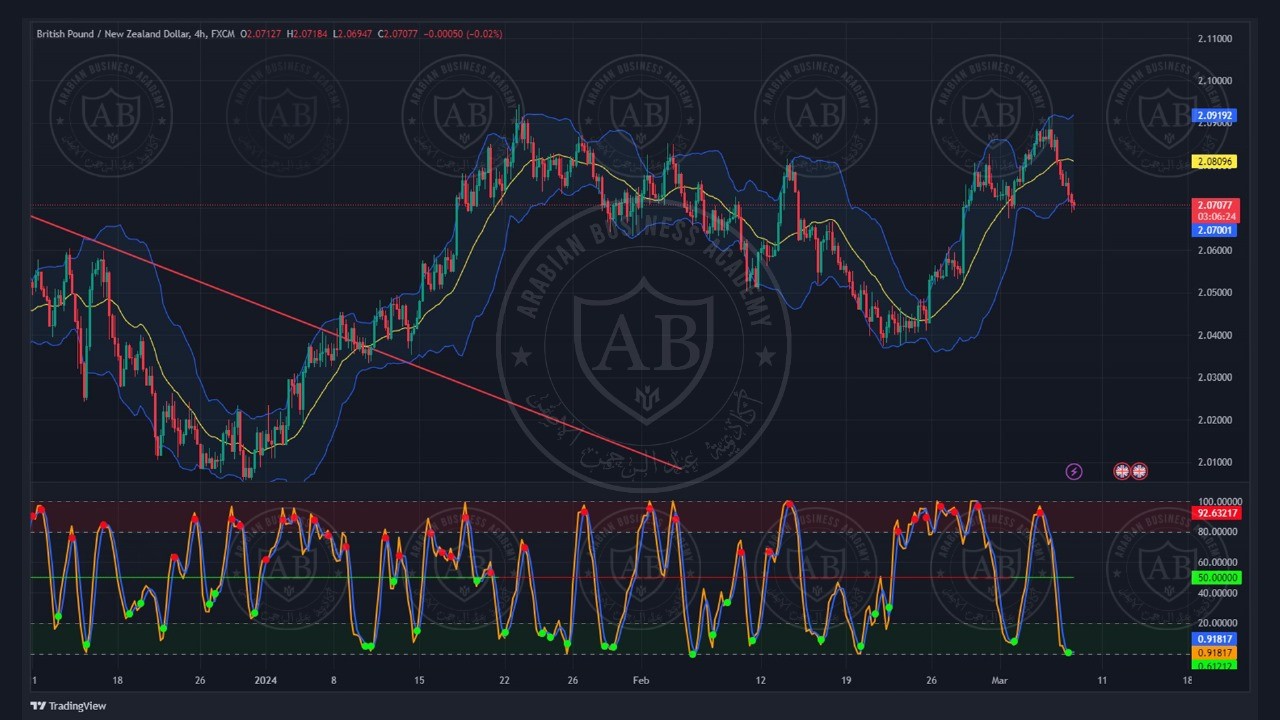
Task: Click the latest green oversold dot on stochastic
Action: 1069,653
